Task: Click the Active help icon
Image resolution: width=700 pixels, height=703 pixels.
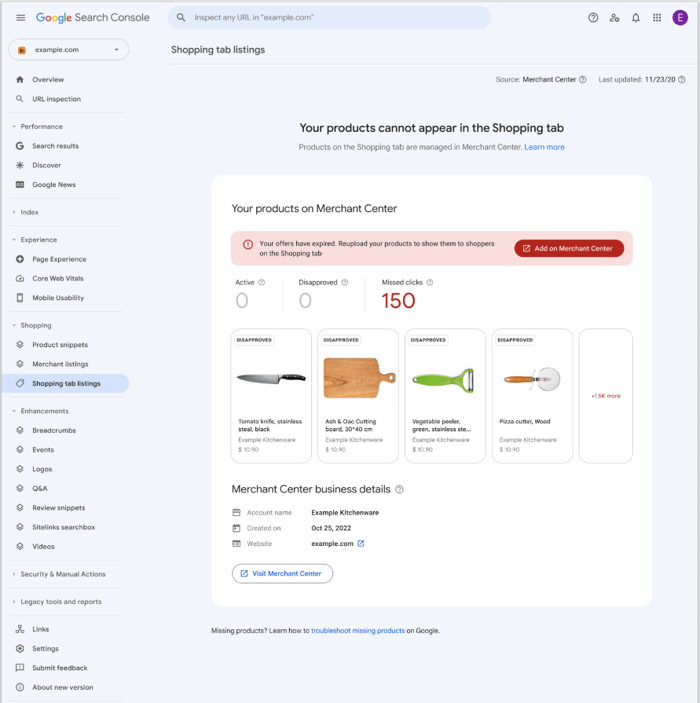Action: tap(261, 282)
